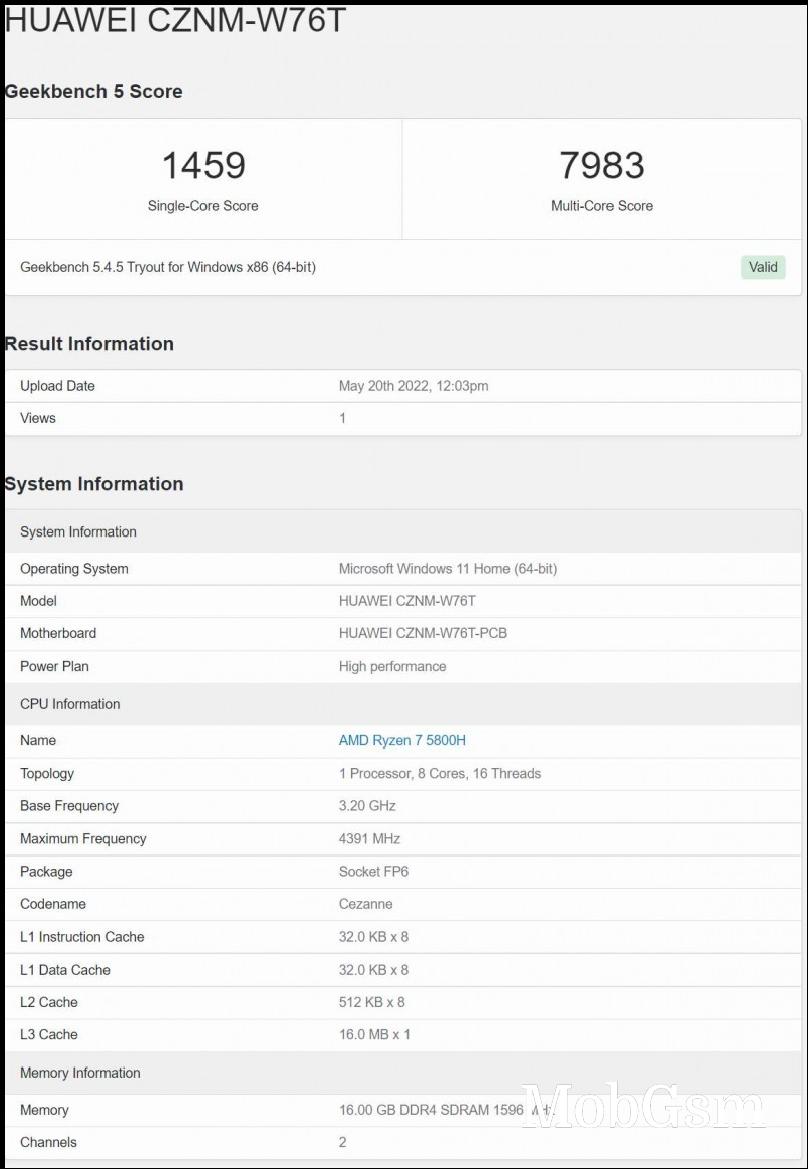Click the Package row label
The image size is (808, 1169).
[46, 872]
